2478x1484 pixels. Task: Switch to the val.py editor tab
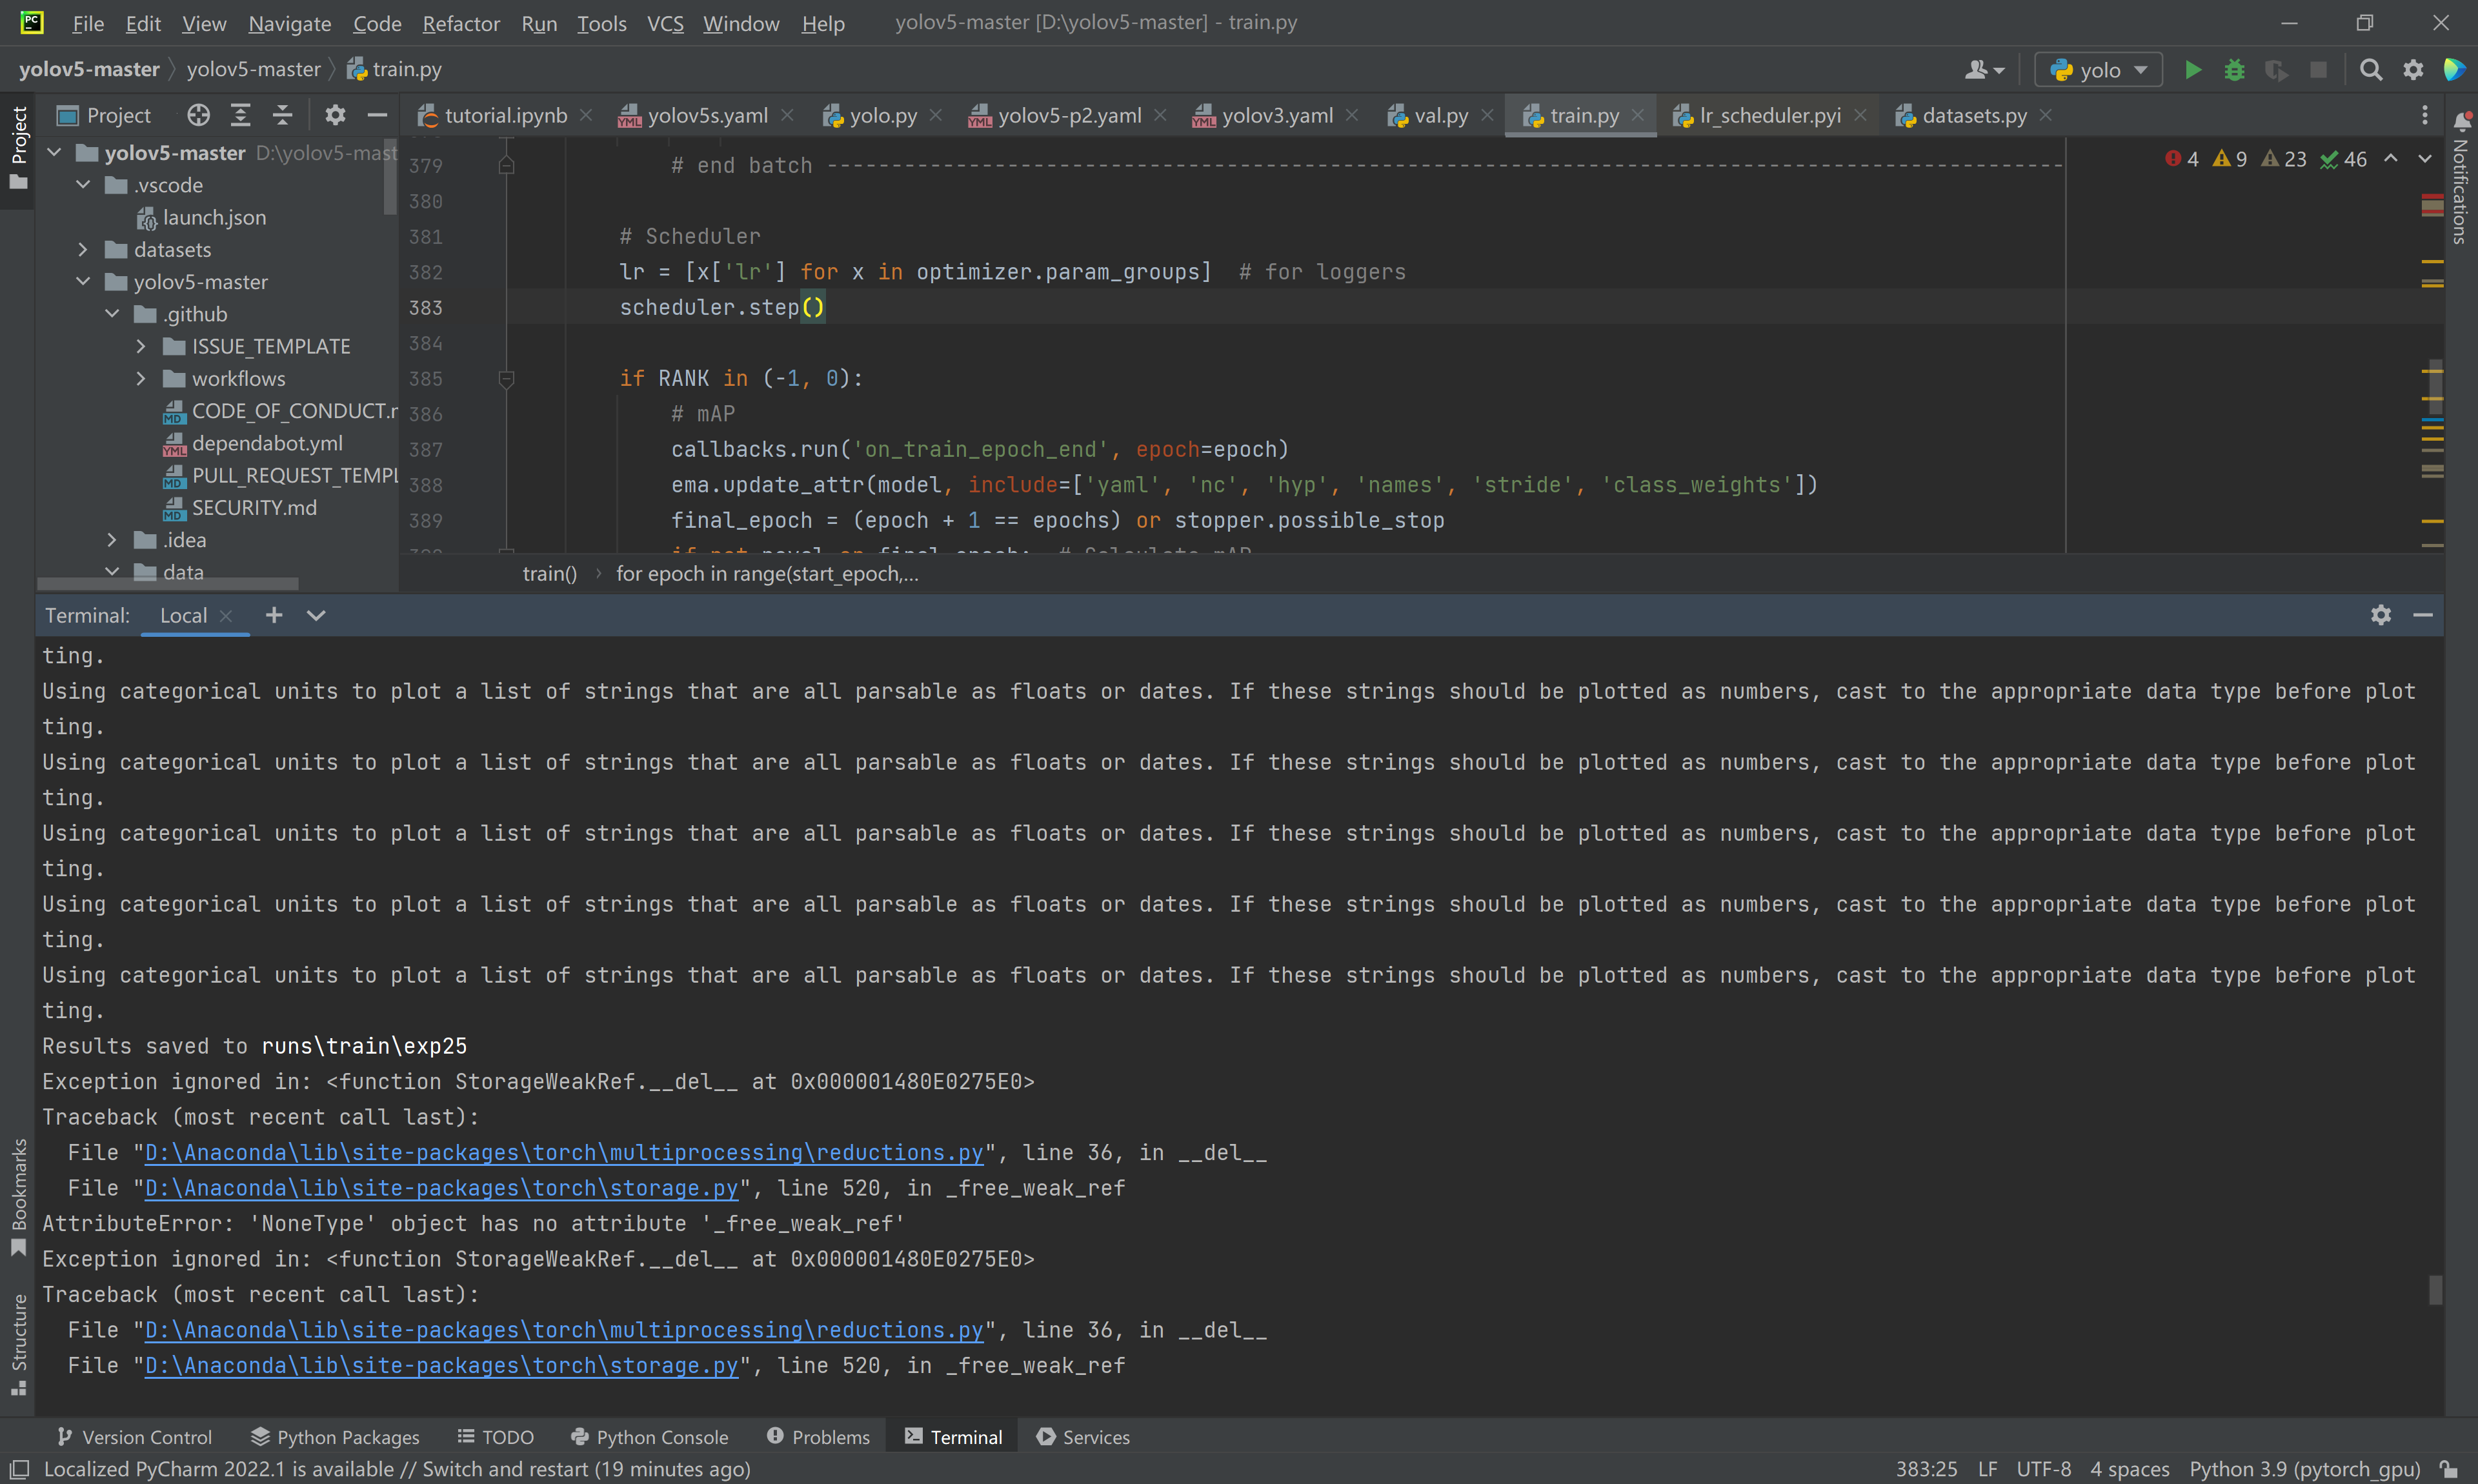[1440, 115]
